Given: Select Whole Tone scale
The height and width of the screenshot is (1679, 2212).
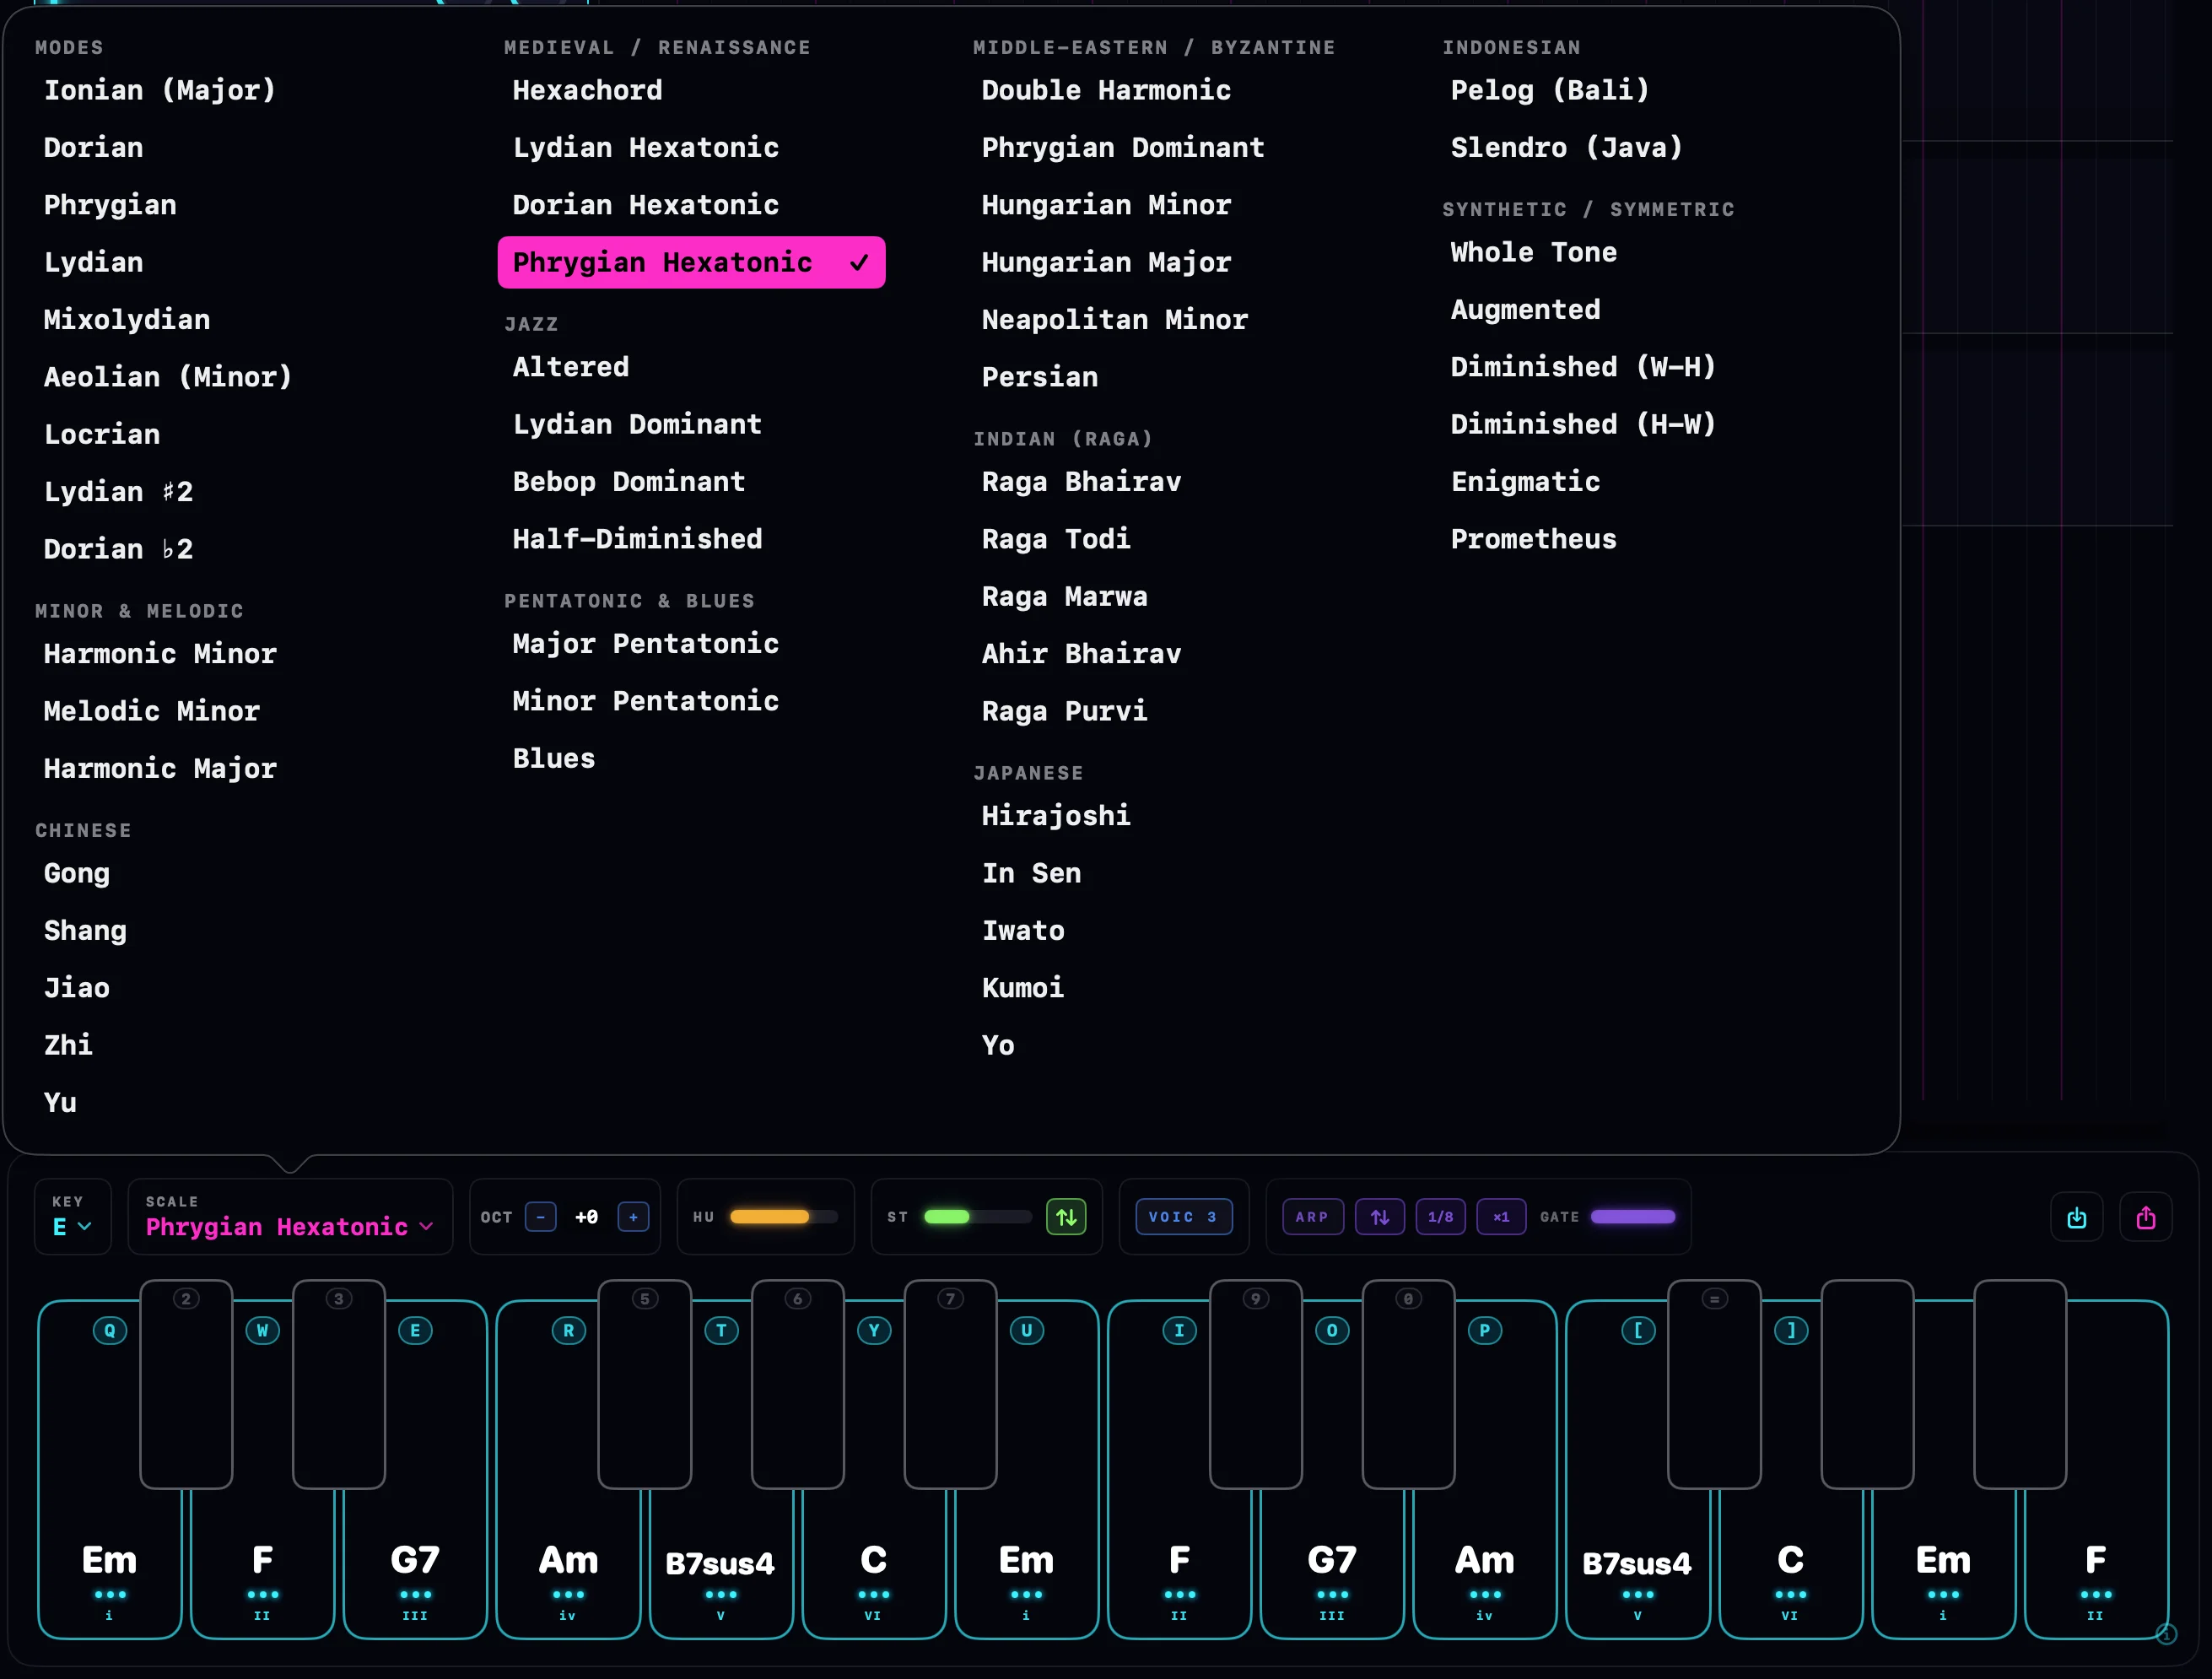Looking at the screenshot, I should [1534, 252].
